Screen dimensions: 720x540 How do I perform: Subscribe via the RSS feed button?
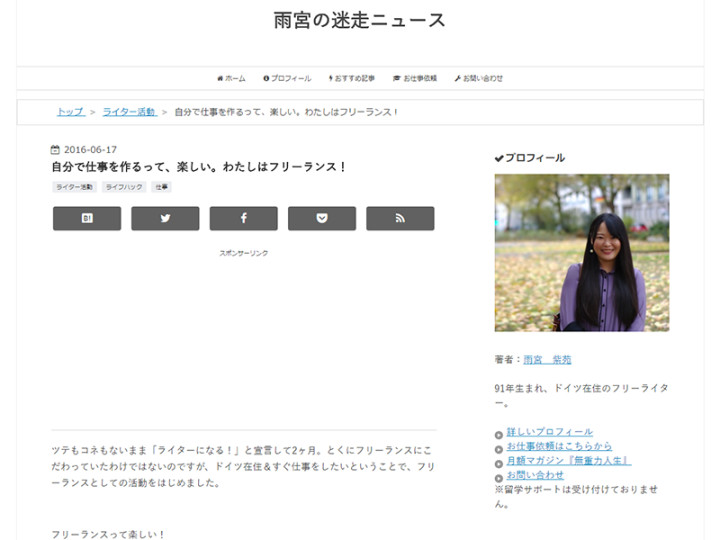coord(400,219)
